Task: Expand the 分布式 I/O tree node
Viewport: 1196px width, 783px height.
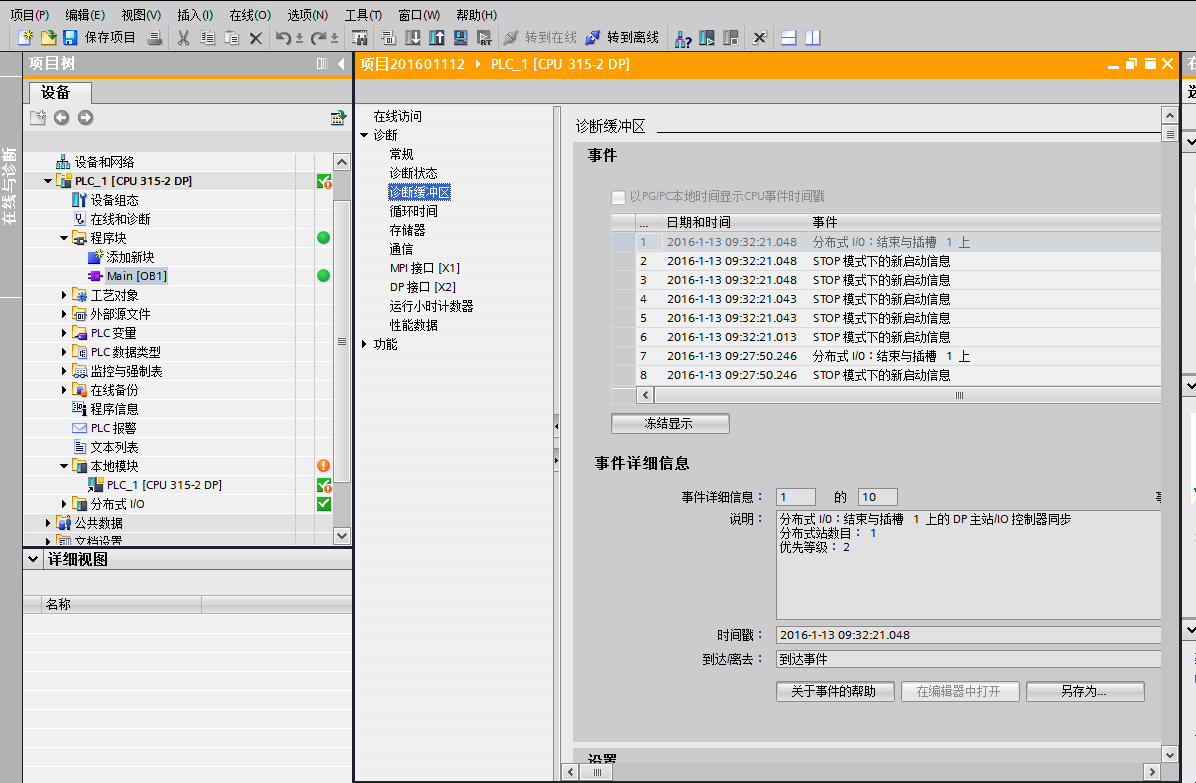Action: pyautogui.click(x=64, y=503)
